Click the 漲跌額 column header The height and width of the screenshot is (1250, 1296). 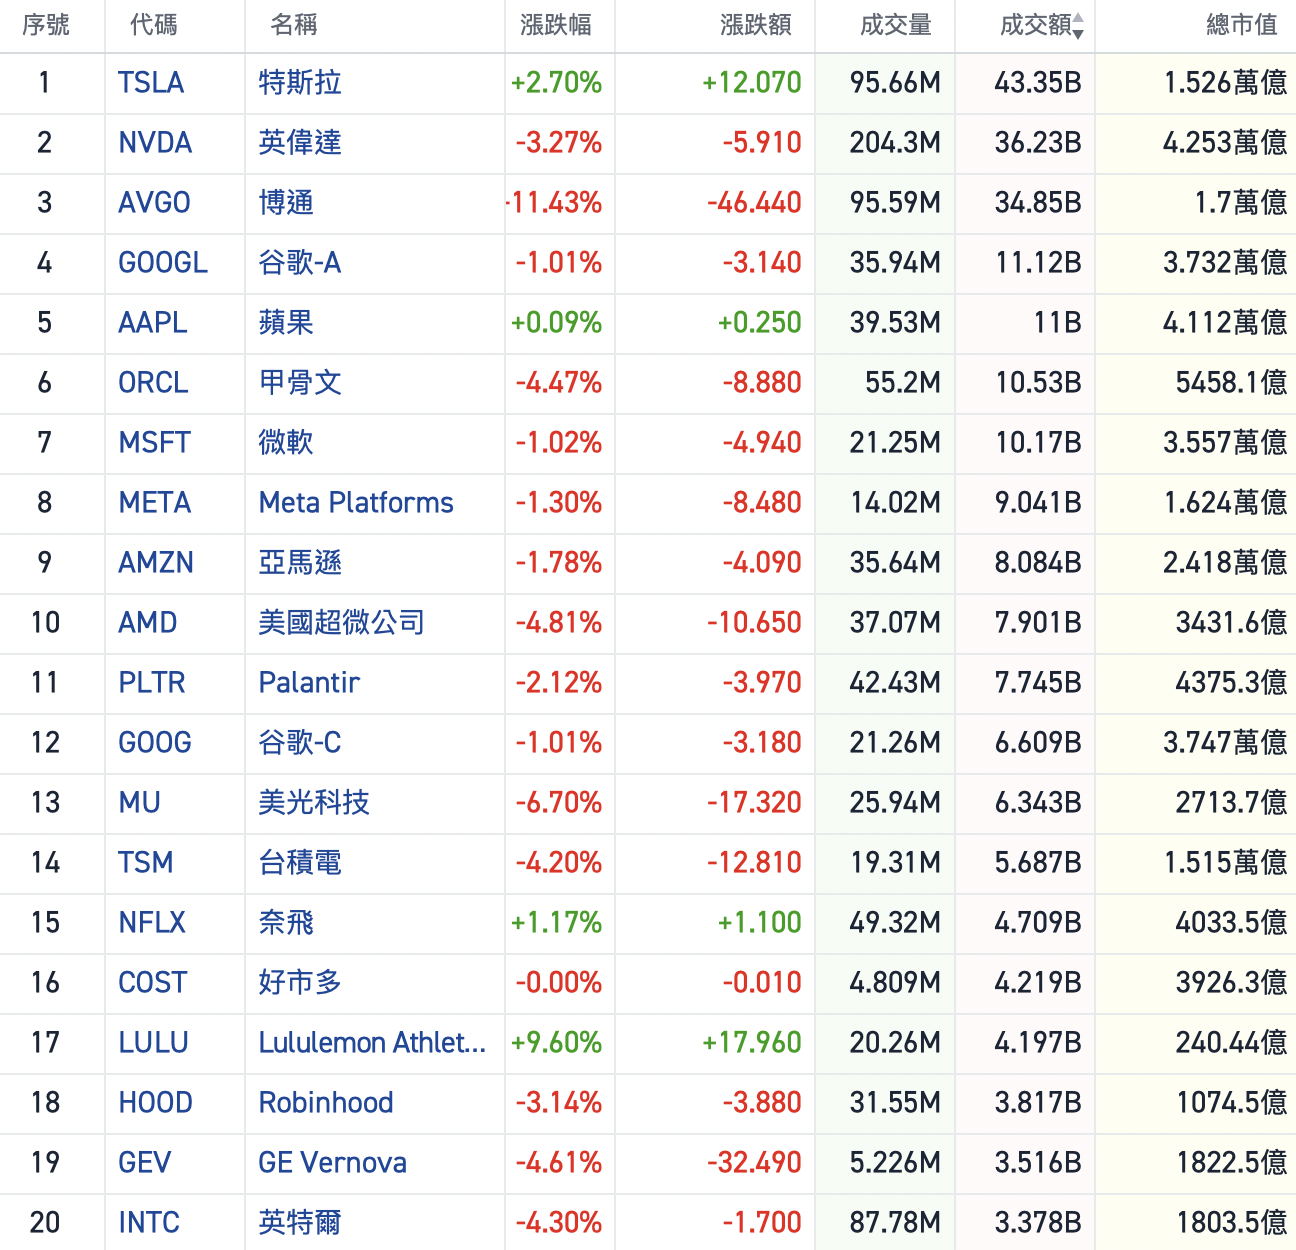pyautogui.click(x=755, y=25)
